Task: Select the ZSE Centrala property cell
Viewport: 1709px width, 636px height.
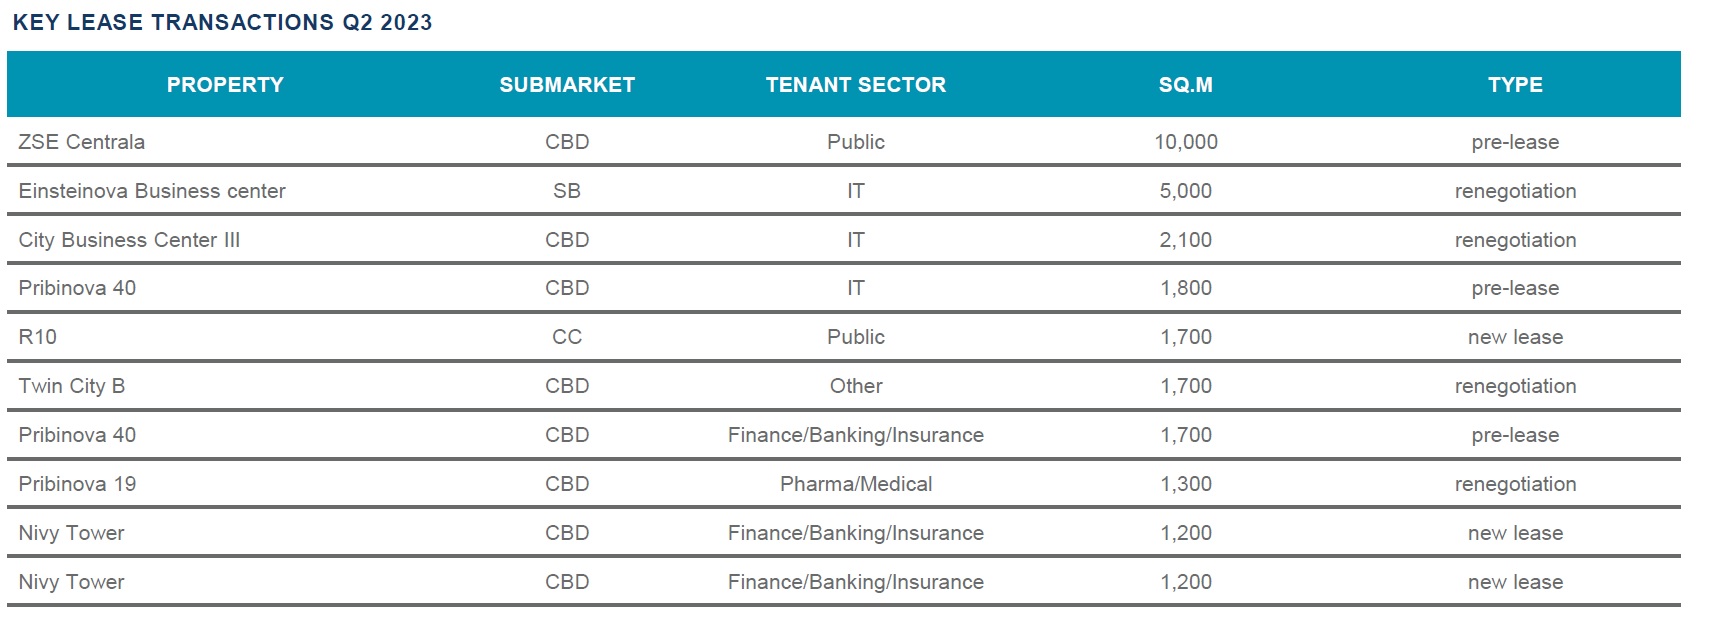Action: click(x=82, y=142)
